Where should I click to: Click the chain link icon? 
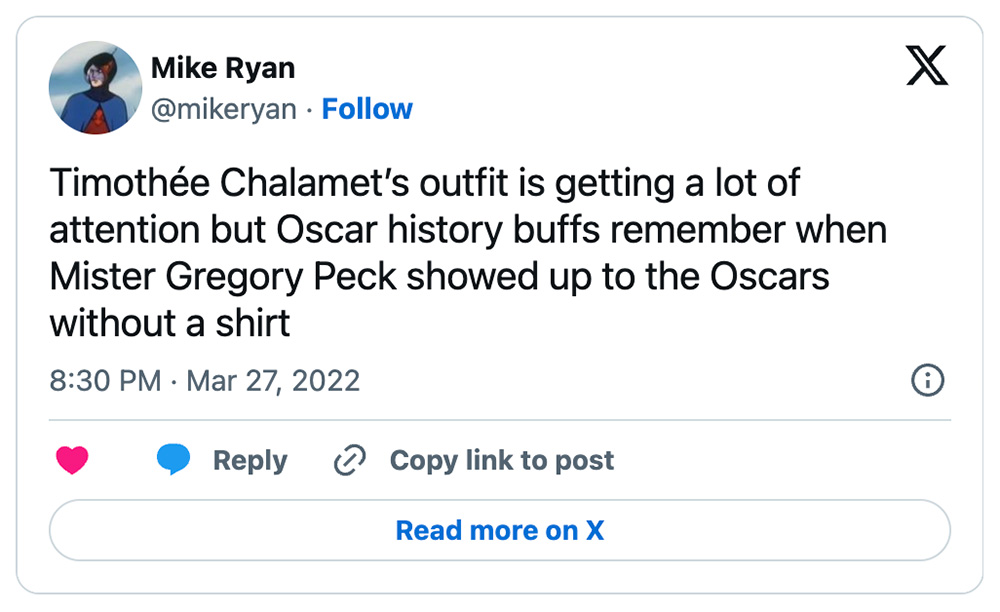350,460
